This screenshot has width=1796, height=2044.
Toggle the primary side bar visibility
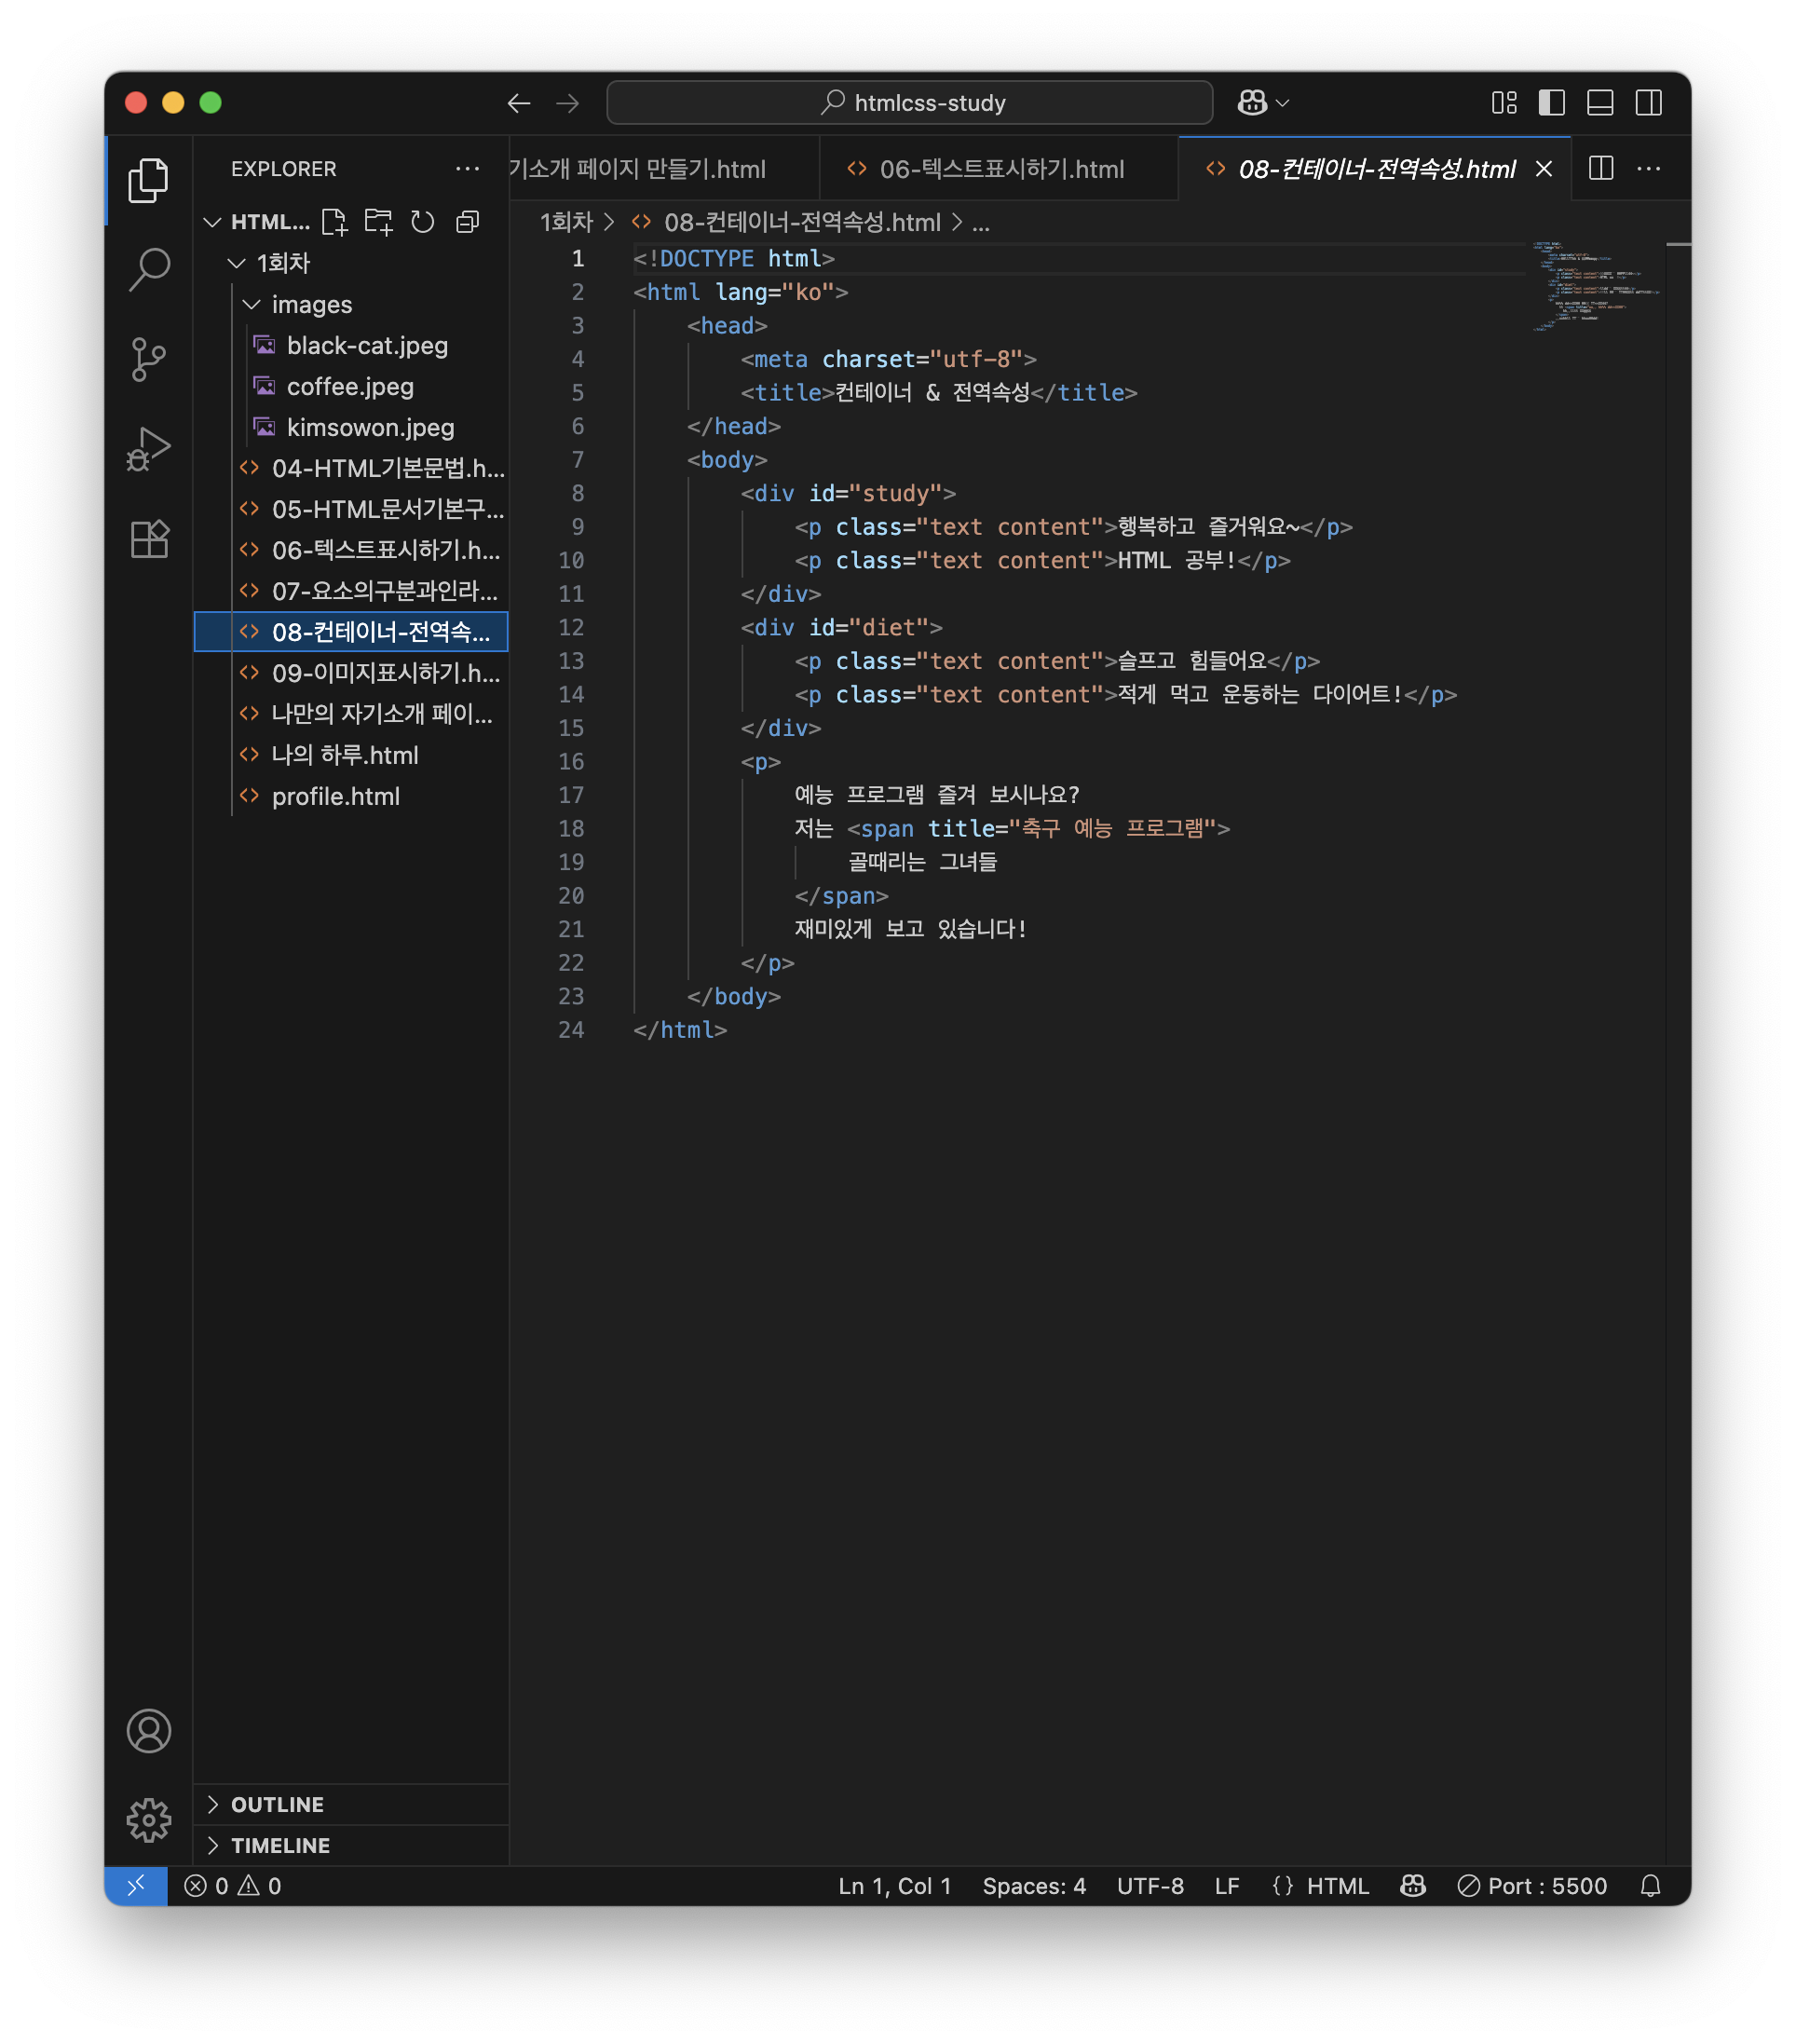click(1551, 103)
